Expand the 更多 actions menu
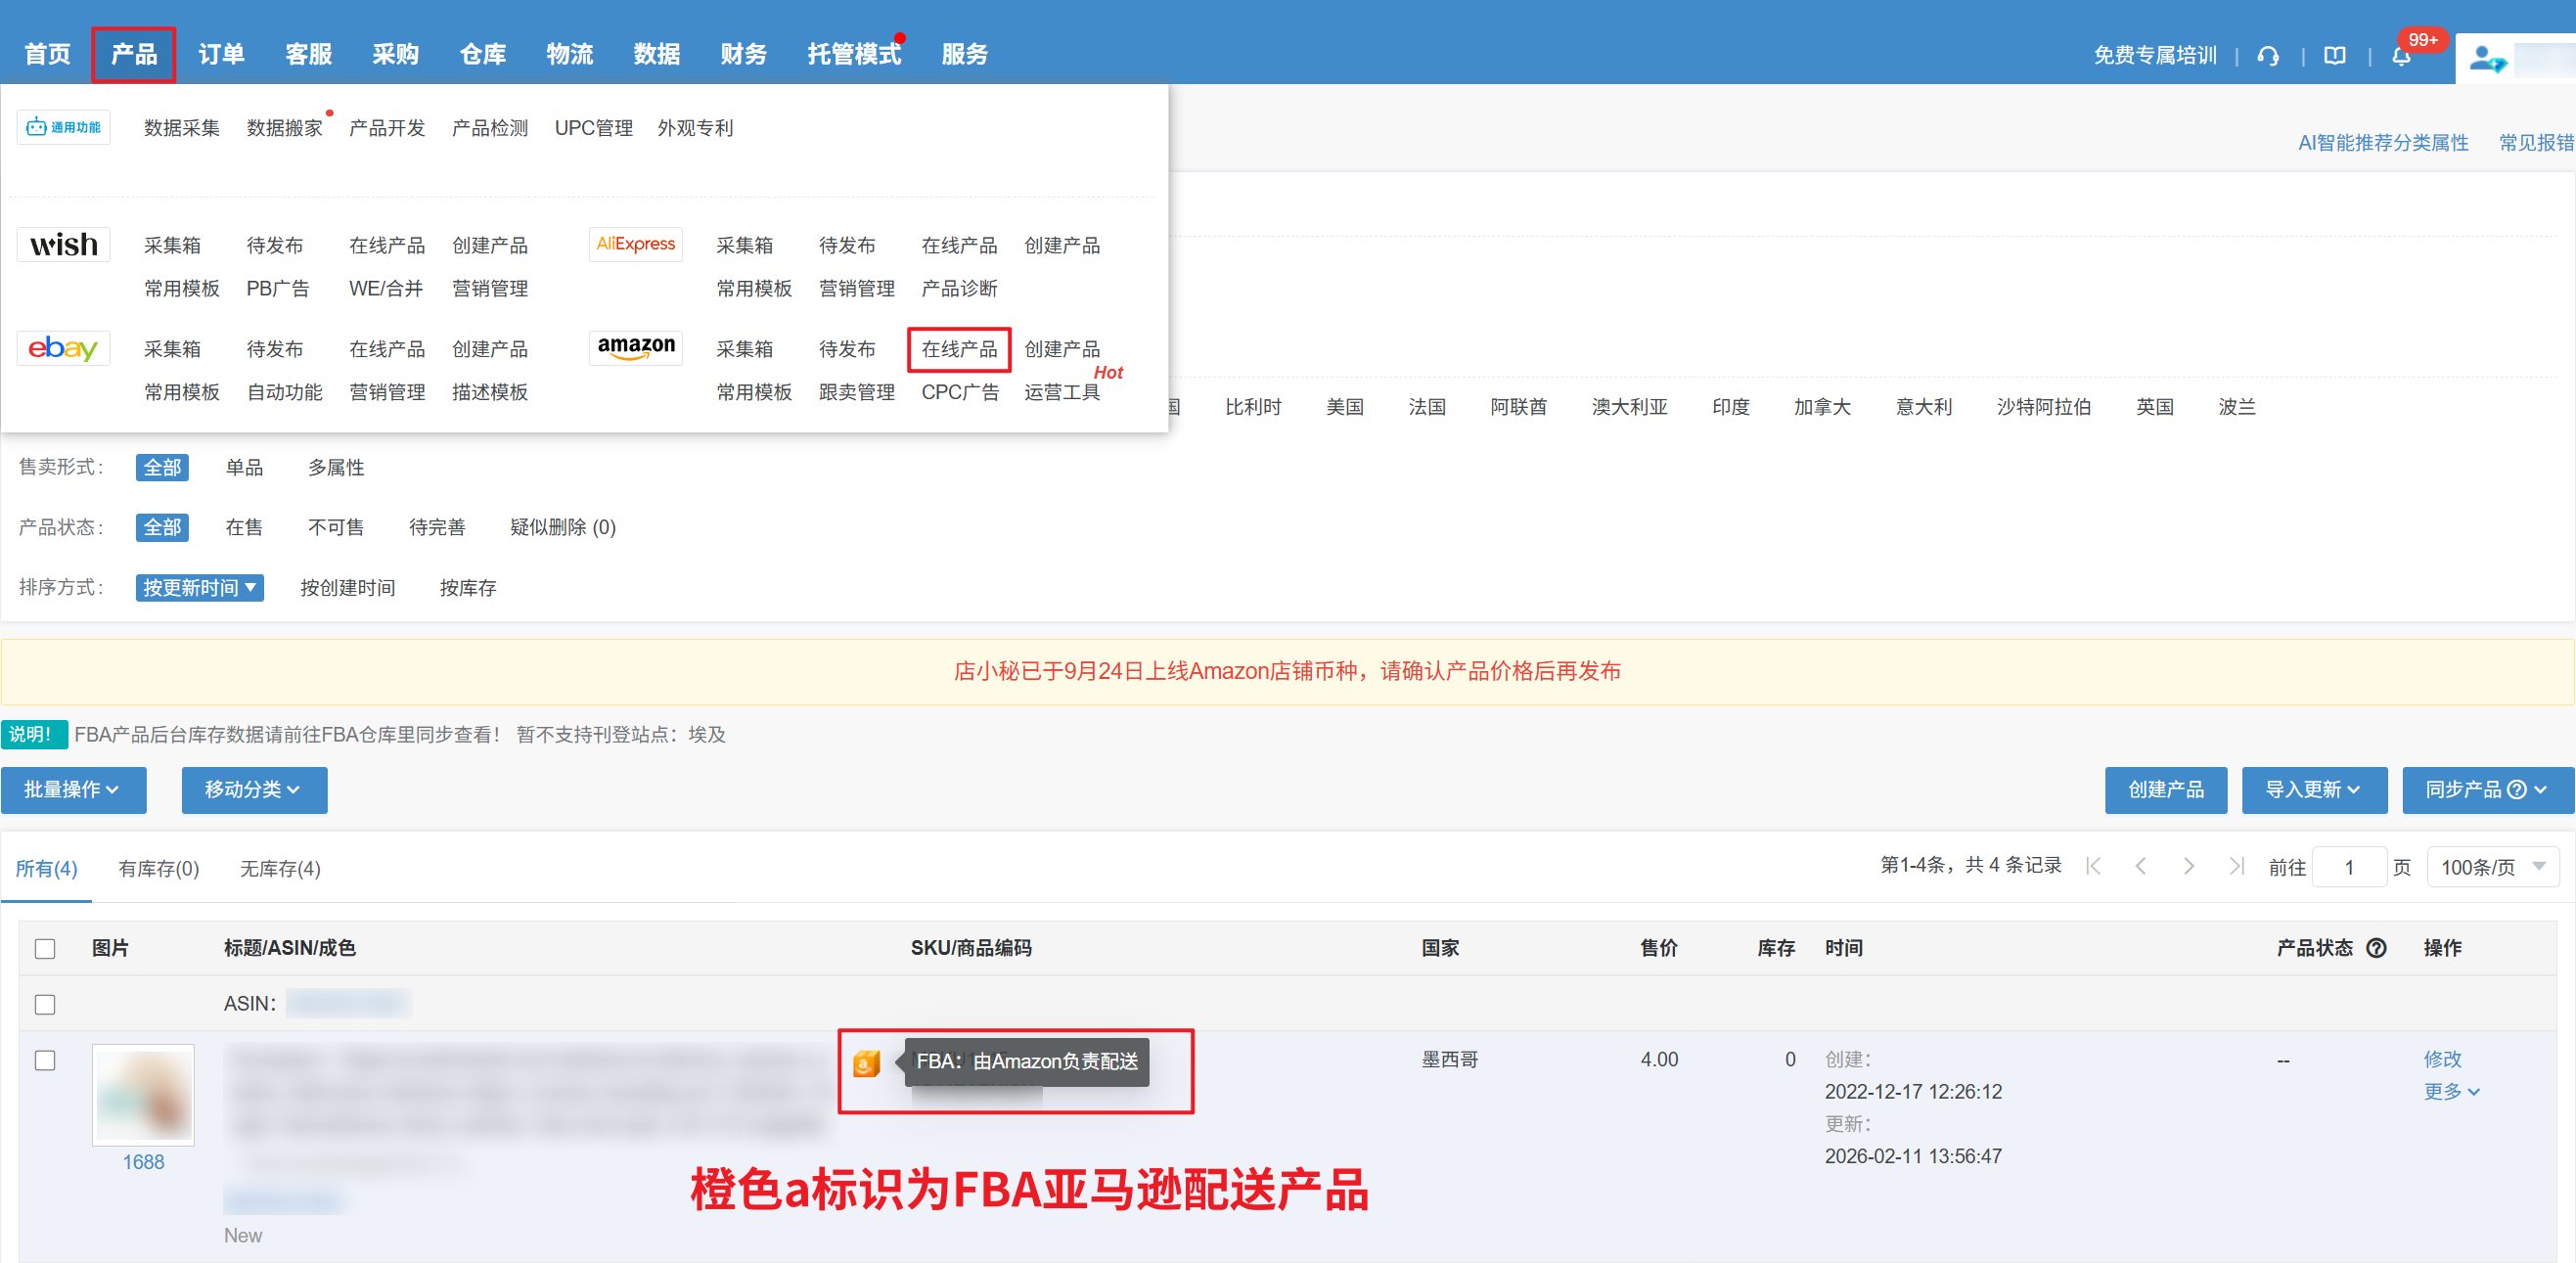 point(2450,1091)
